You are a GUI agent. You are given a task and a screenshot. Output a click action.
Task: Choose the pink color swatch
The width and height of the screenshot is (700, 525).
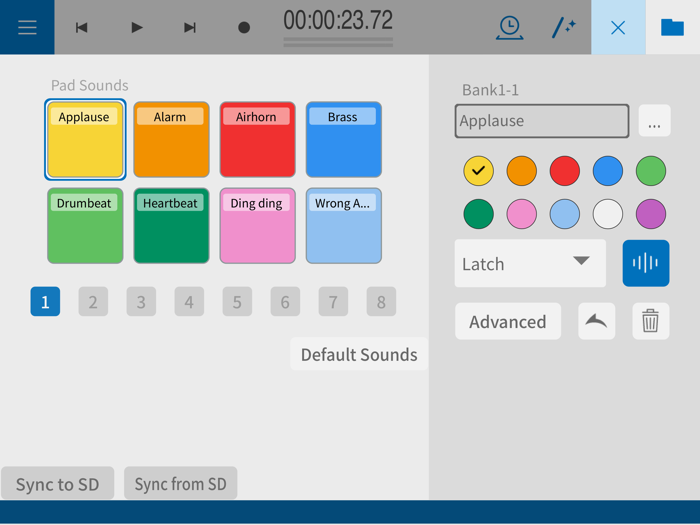[x=521, y=214]
